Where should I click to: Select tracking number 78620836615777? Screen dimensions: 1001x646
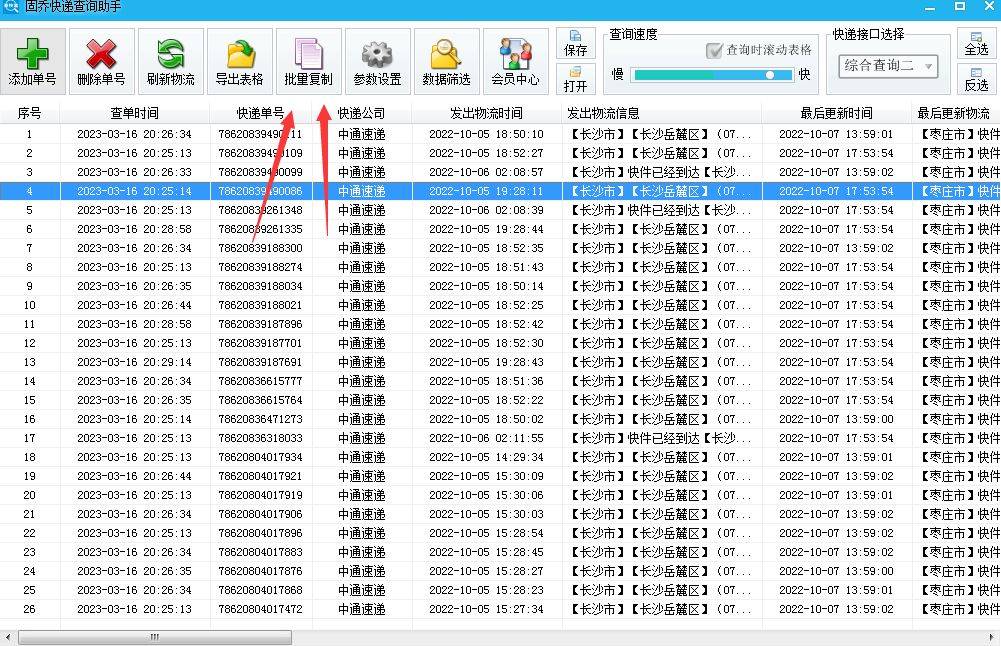[x=260, y=381]
